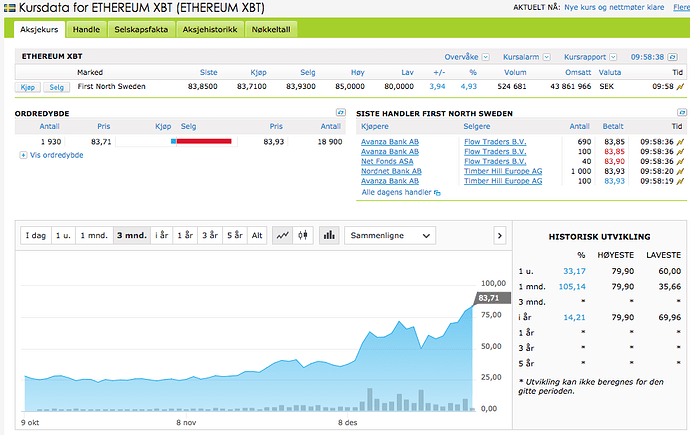This screenshot has height=435, width=690.
Task: Click the bar chart volume icon
Action: 328,235
